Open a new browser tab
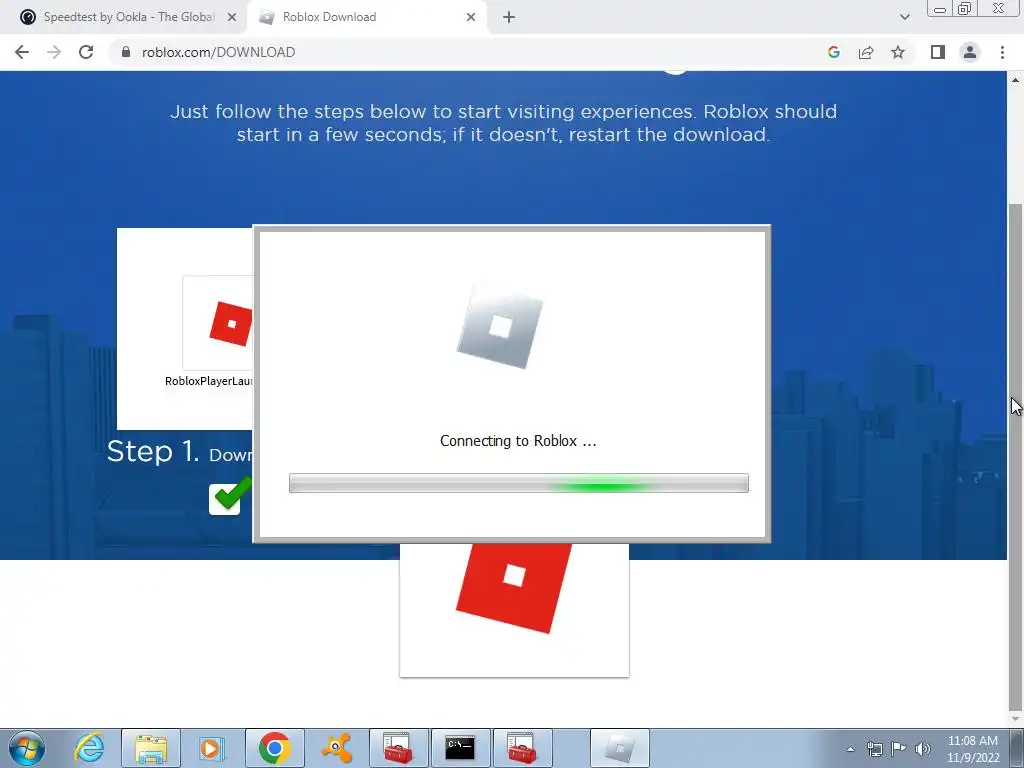Image resolution: width=1024 pixels, height=768 pixels. click(x=509, y=18)
